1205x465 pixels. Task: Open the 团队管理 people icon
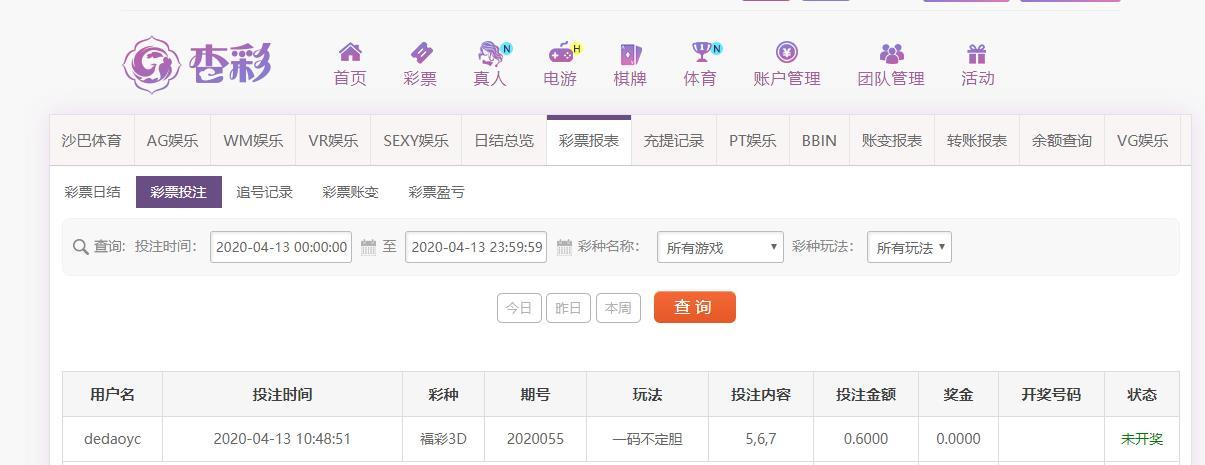[891, 53]
